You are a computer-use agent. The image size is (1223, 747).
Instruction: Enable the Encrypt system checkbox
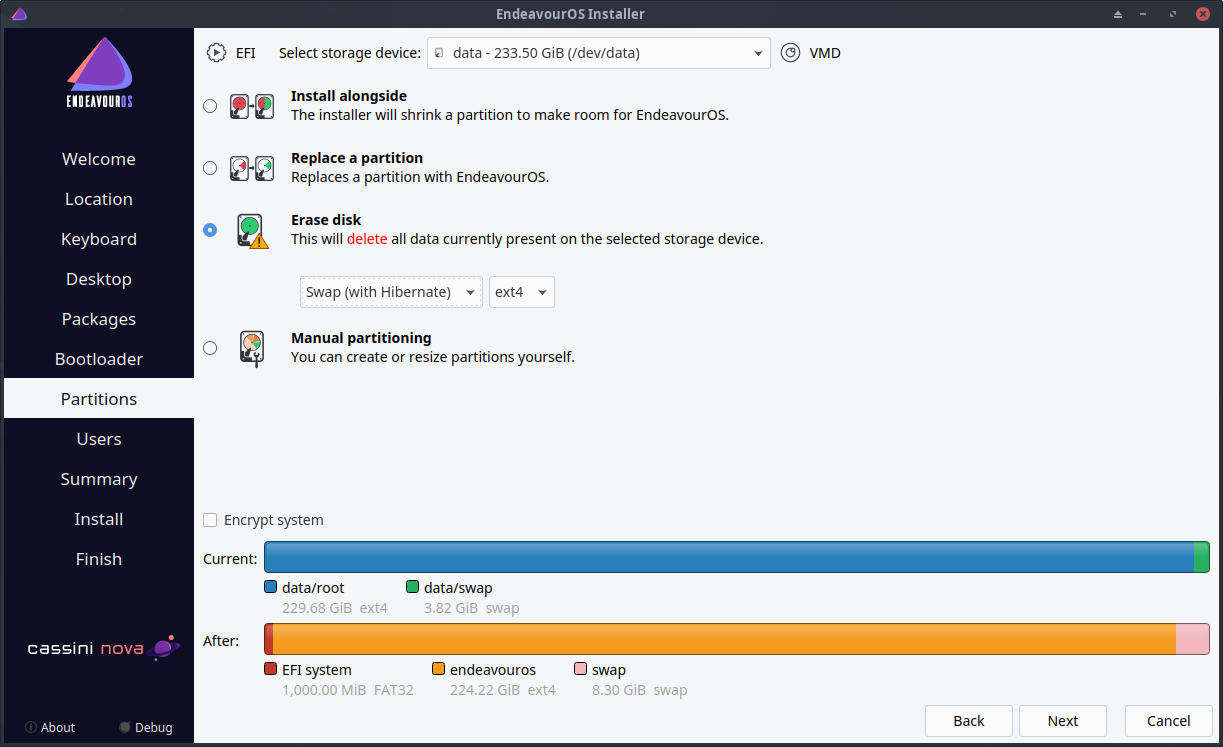coord(210,520)
